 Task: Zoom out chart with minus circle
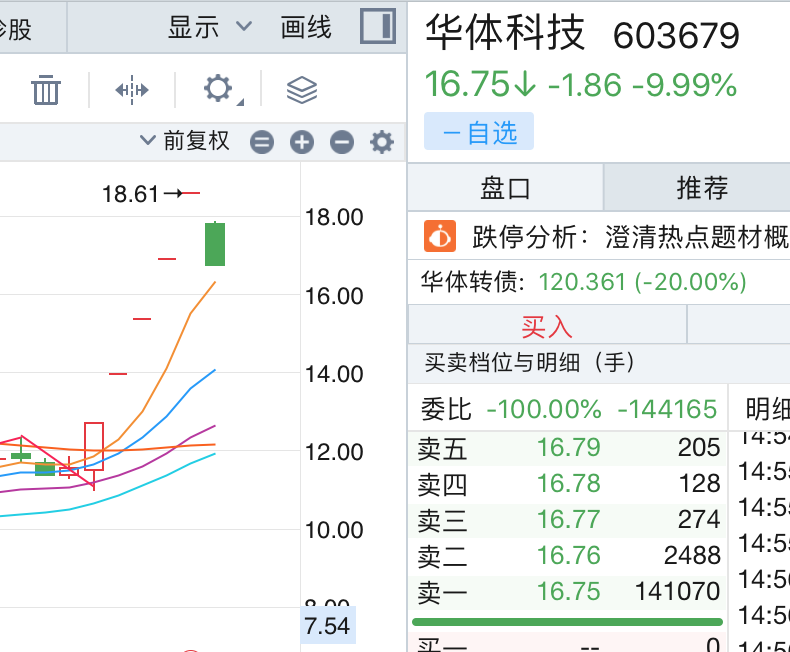point(342,142)
